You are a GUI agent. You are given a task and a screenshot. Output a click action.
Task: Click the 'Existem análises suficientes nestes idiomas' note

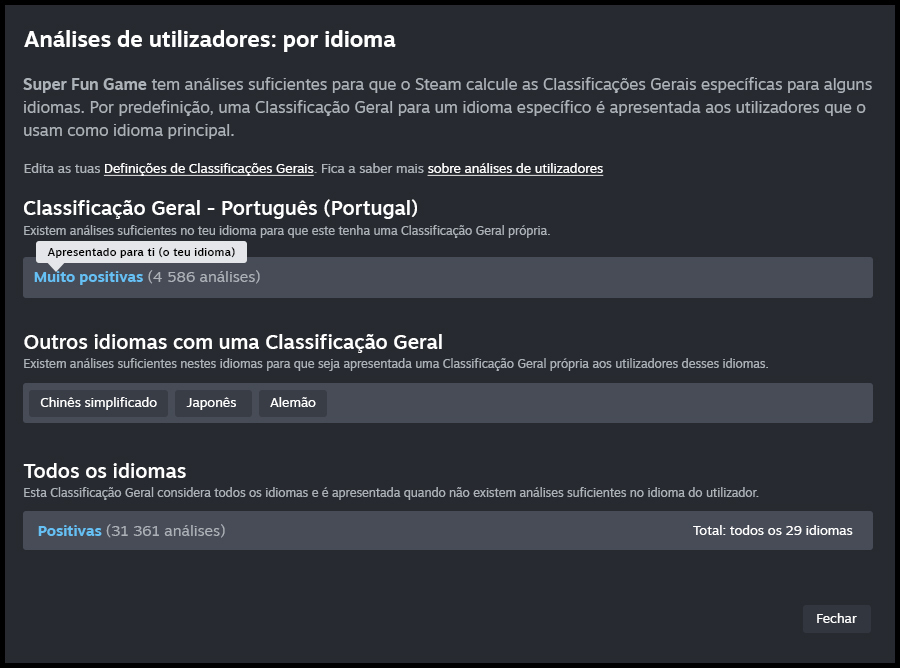pos(396,364)
